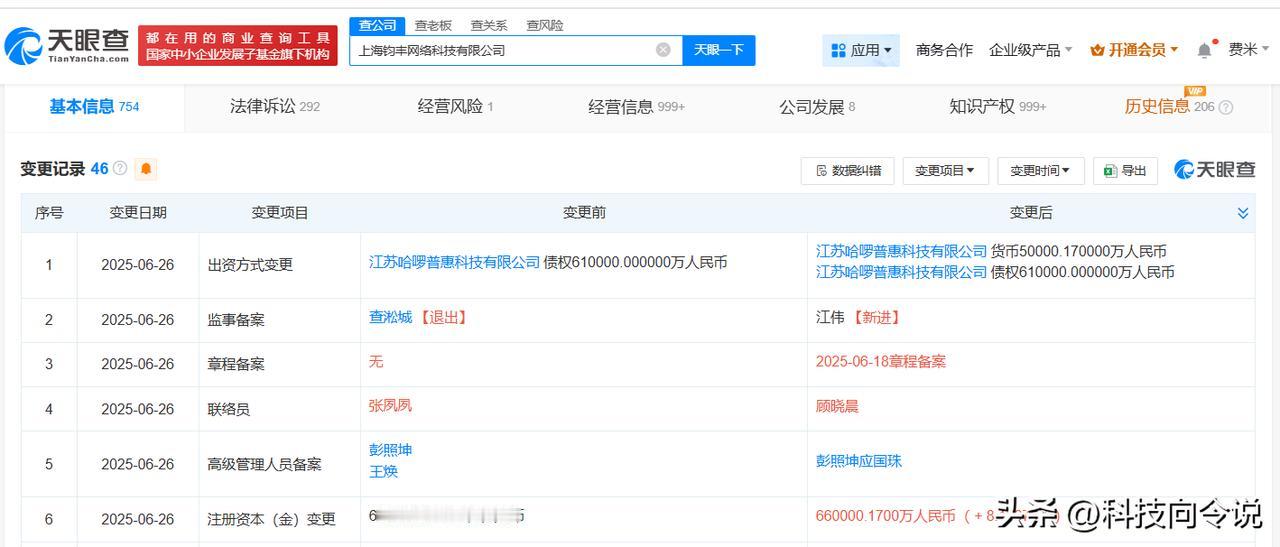Screen dimensions: 1280x547
Task: Open the 查淞城 person link
Action: click(x=390, y=317)
